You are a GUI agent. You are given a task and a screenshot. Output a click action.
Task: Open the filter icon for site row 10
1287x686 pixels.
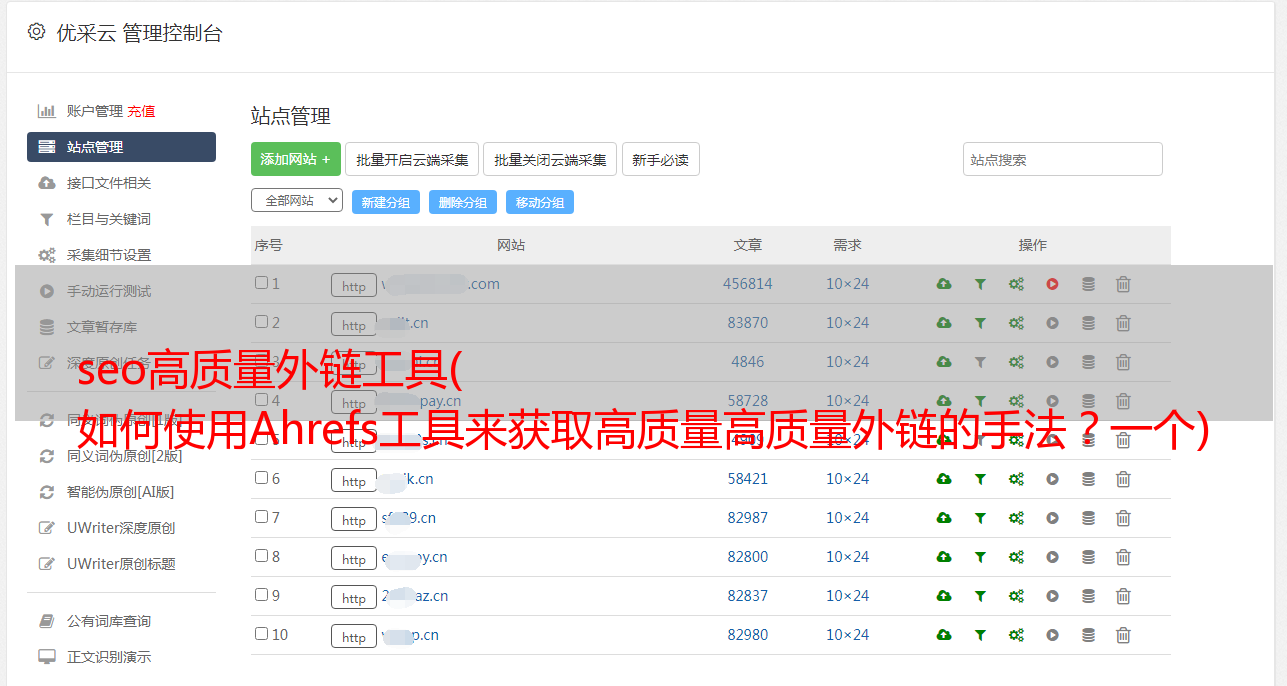(980, 635)
